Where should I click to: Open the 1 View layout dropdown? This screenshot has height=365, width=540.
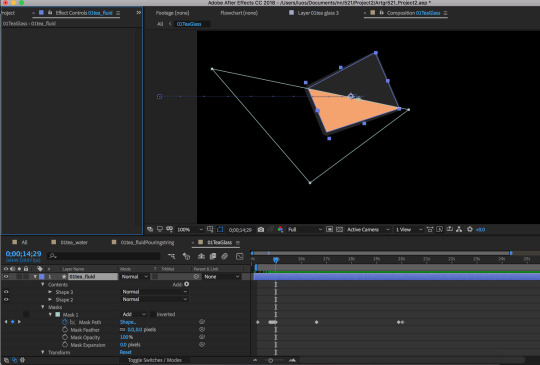(408, 229)
